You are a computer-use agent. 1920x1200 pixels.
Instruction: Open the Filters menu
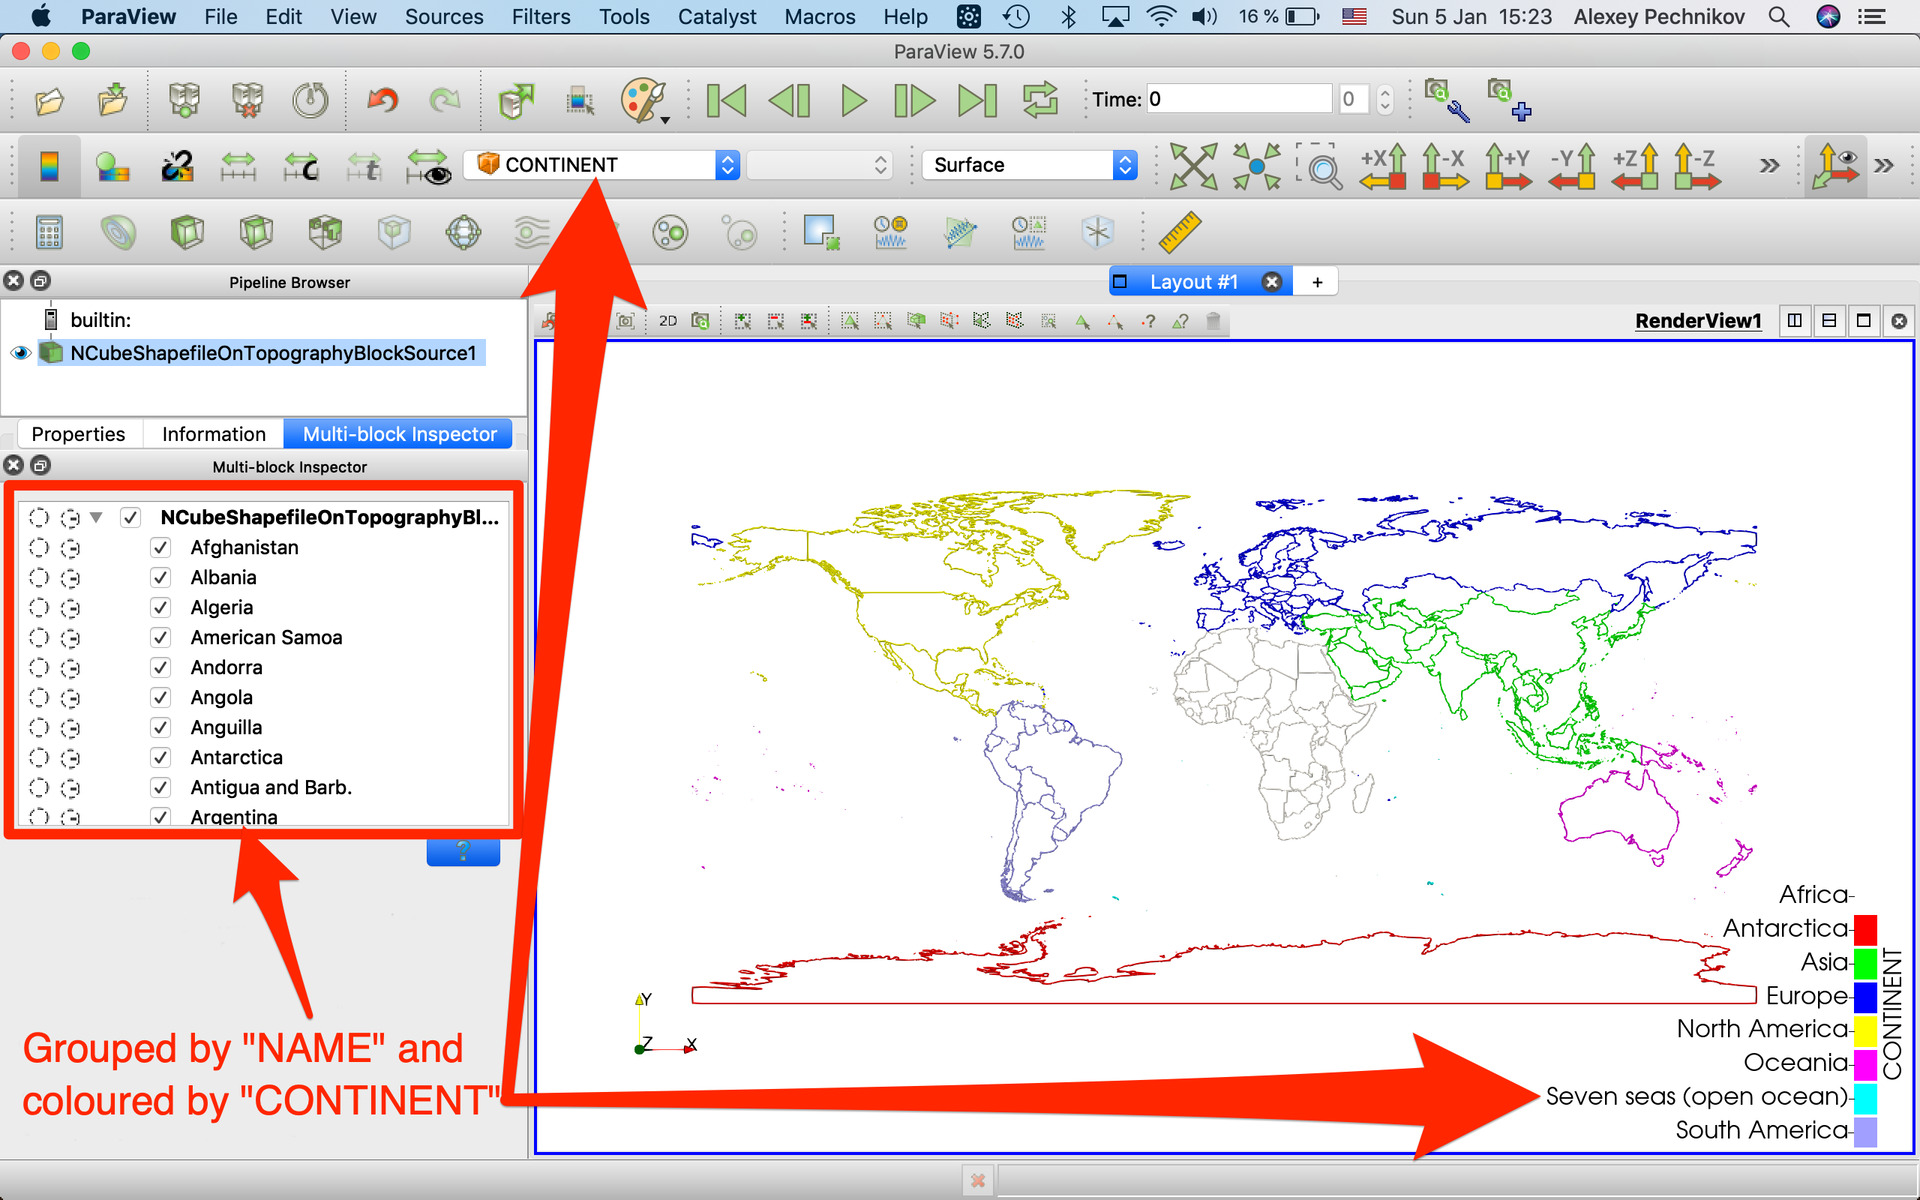(x=541, y=17)
